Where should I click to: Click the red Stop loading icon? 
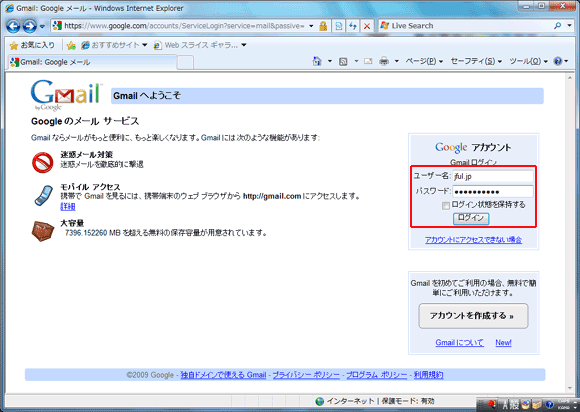367,26
